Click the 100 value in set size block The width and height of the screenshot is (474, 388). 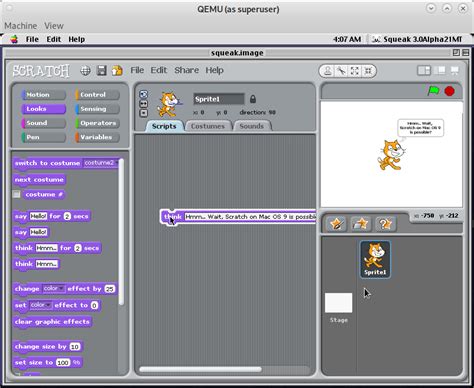63,362
